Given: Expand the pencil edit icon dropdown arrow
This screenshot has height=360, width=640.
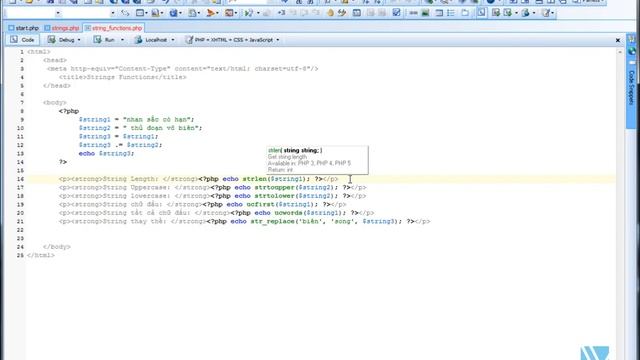Looking at the screenshot, I should 553,13.
